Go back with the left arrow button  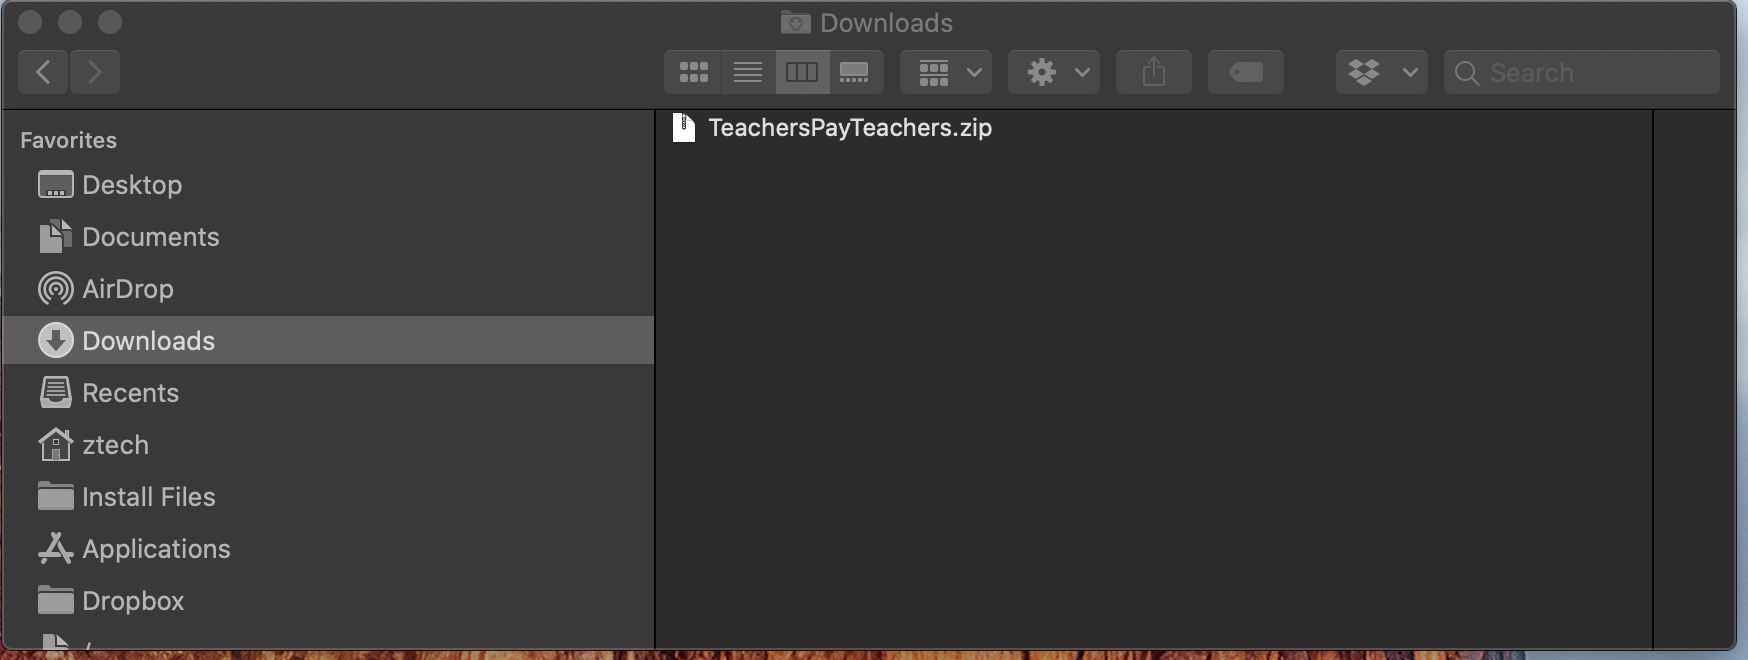43,72
